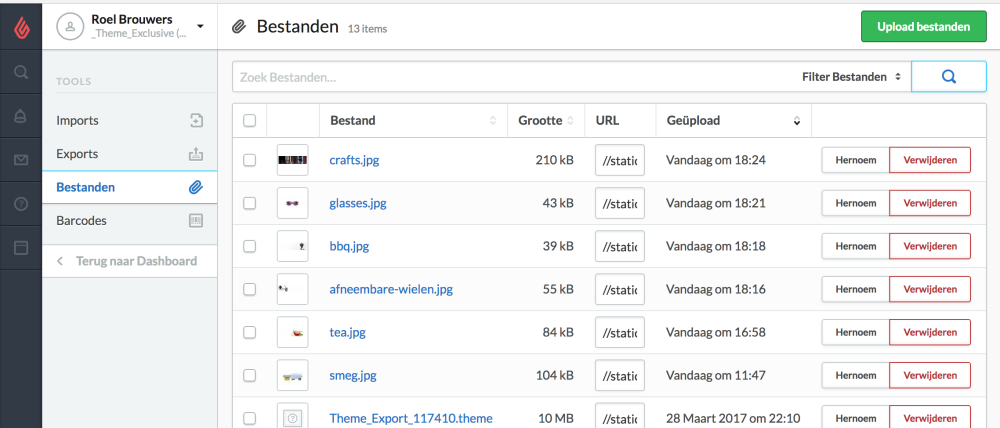Open Exports in the Tools menu
The width and height of the screenshot is (1000, 428).
129,154
